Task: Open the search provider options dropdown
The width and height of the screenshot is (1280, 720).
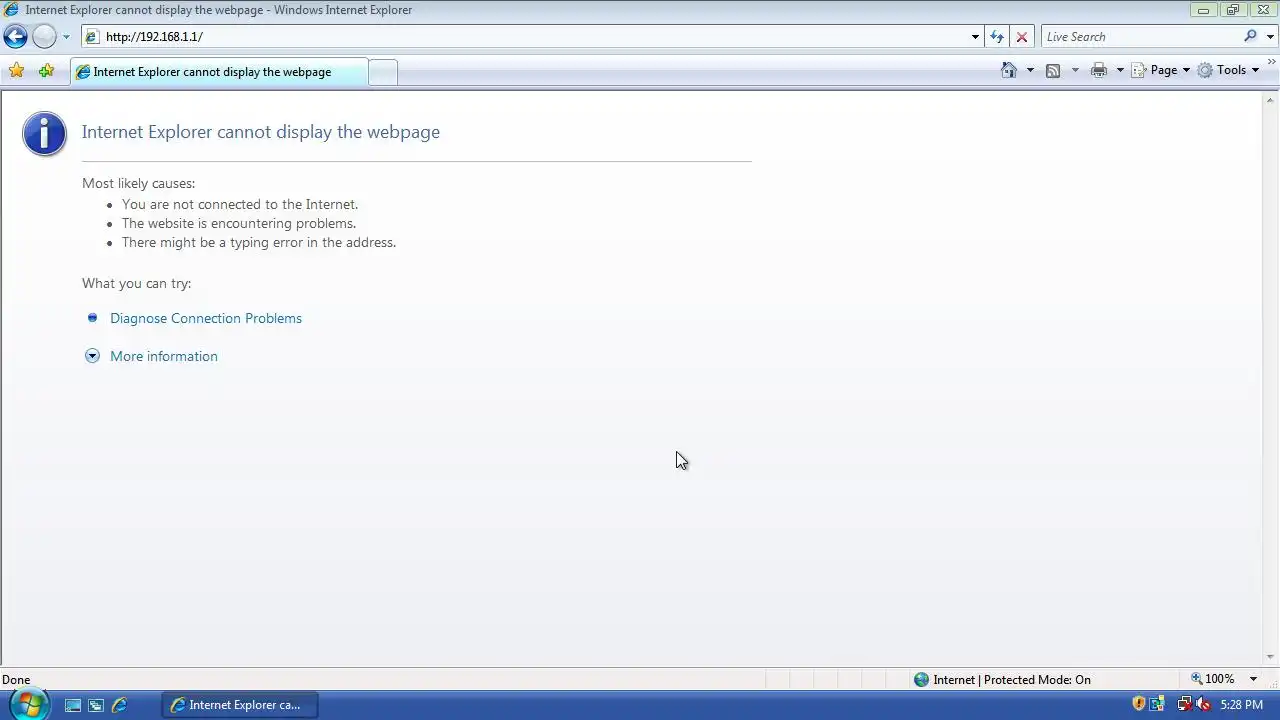Action: pyautogui.click(x=1271, y=37)
